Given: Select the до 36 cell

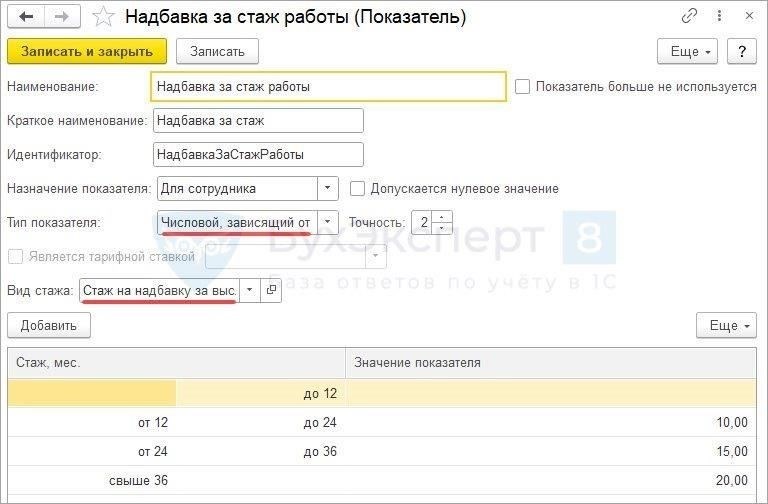Looking at the screenshot, I should [x=261, y=451].
